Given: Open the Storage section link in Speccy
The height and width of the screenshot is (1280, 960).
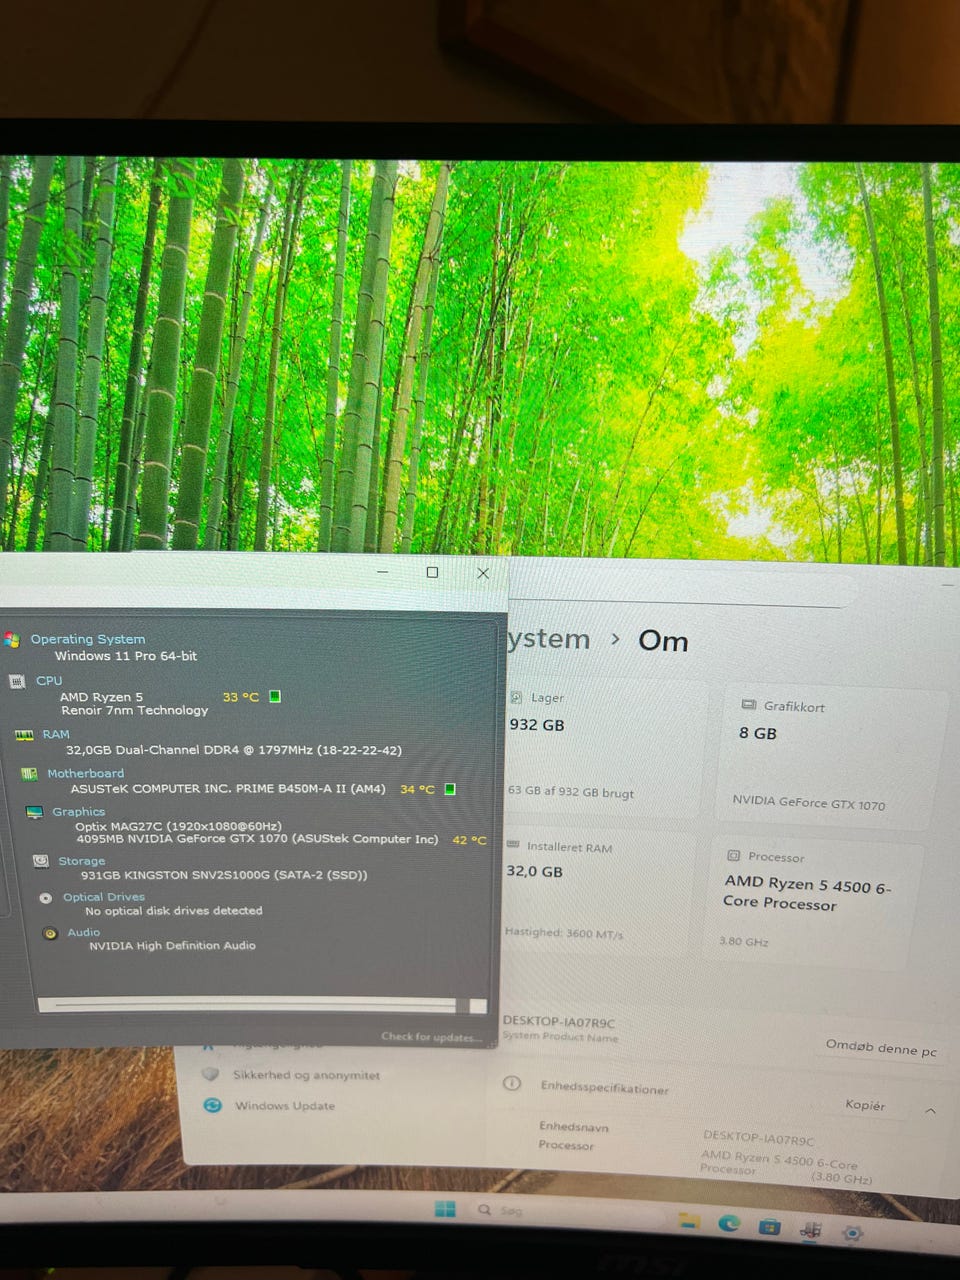Looking at the screenshot, I should click(81, 861).
